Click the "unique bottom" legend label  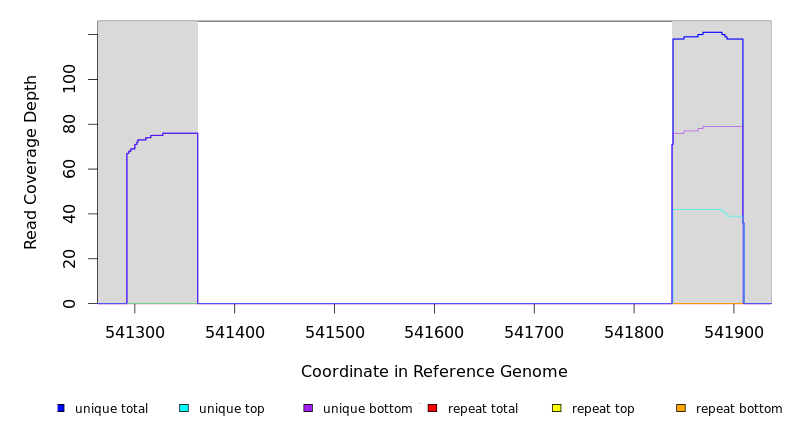point(367,409)
